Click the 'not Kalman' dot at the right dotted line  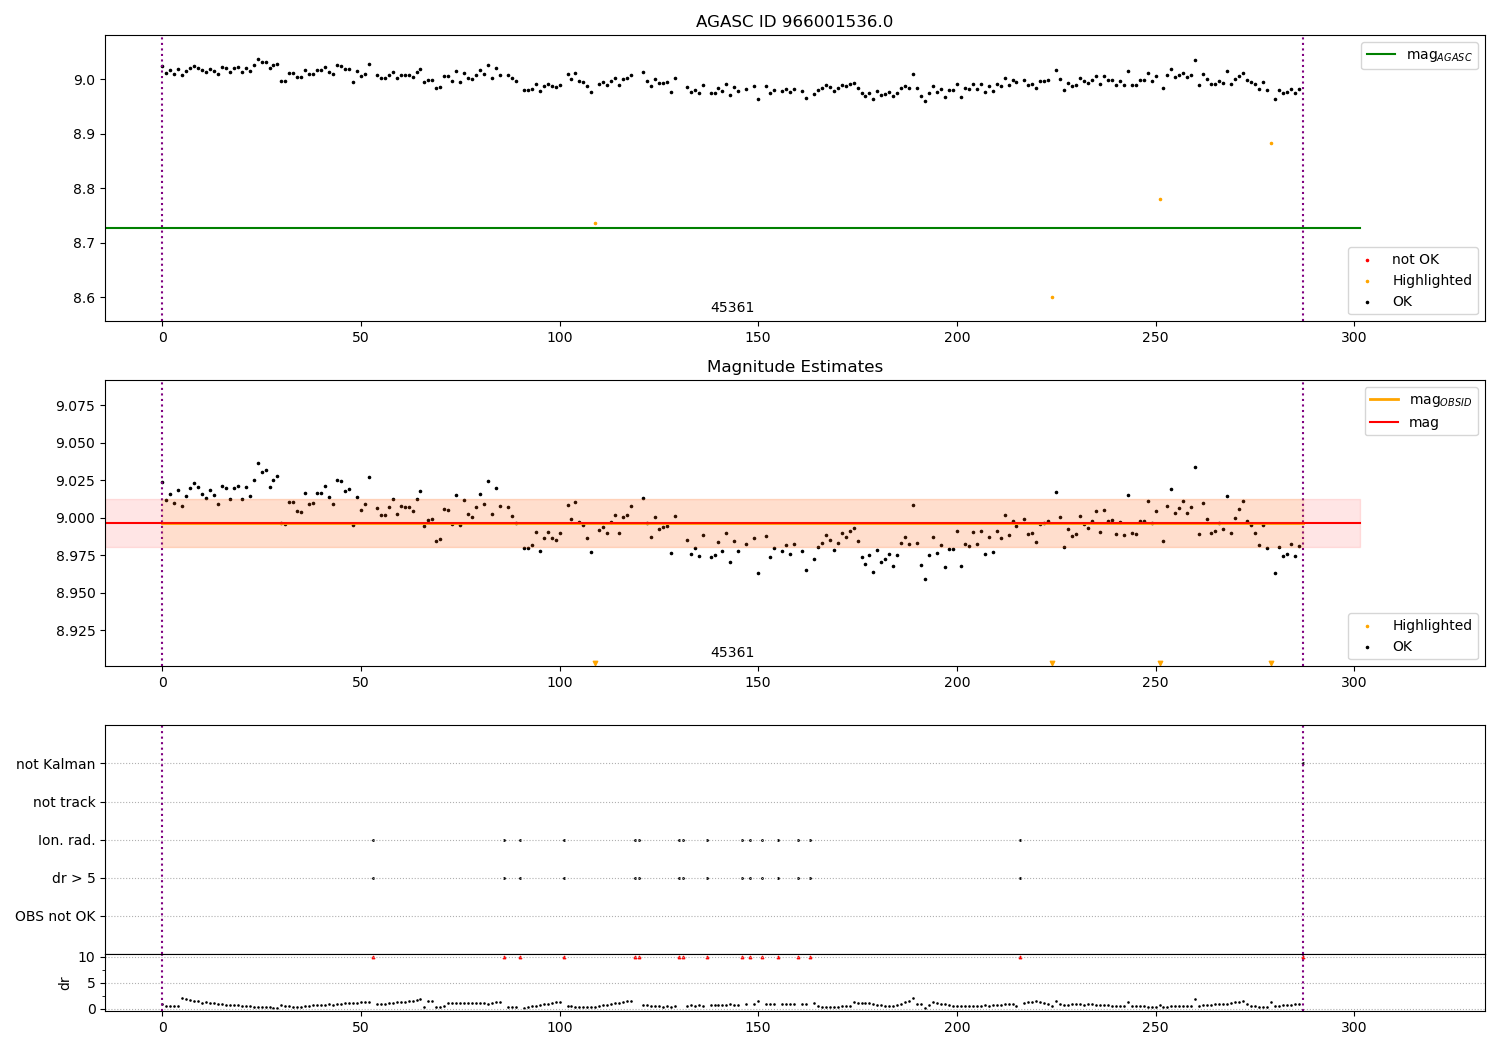pyautogui.click(x=1303, y=764)
